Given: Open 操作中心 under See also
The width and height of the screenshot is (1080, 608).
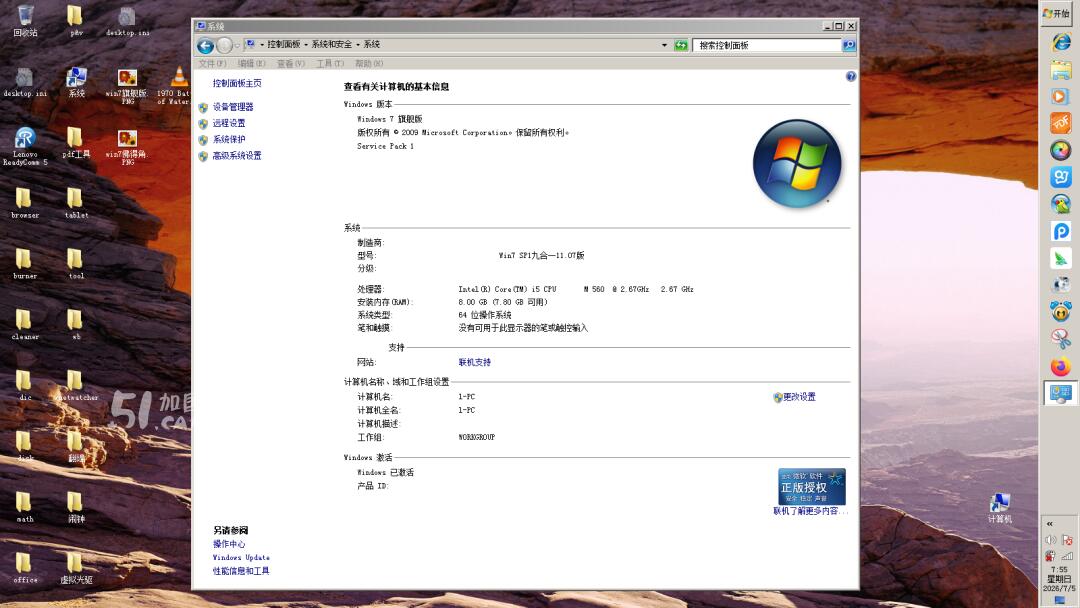Looking at the screenshot, I should 229,544.
